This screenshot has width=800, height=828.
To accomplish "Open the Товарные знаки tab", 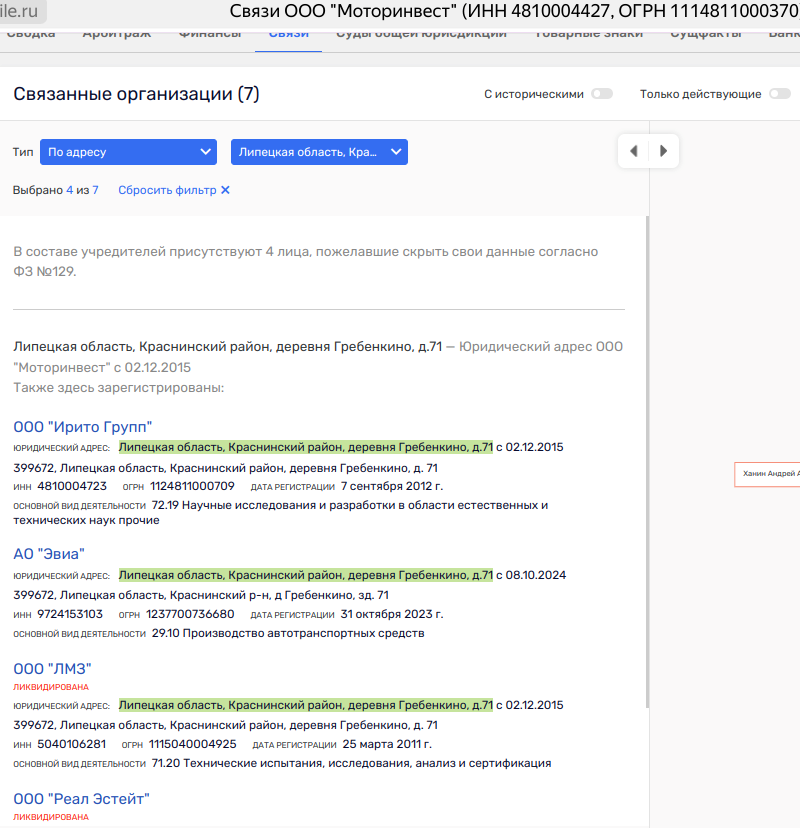I will [x=591, y=31].
